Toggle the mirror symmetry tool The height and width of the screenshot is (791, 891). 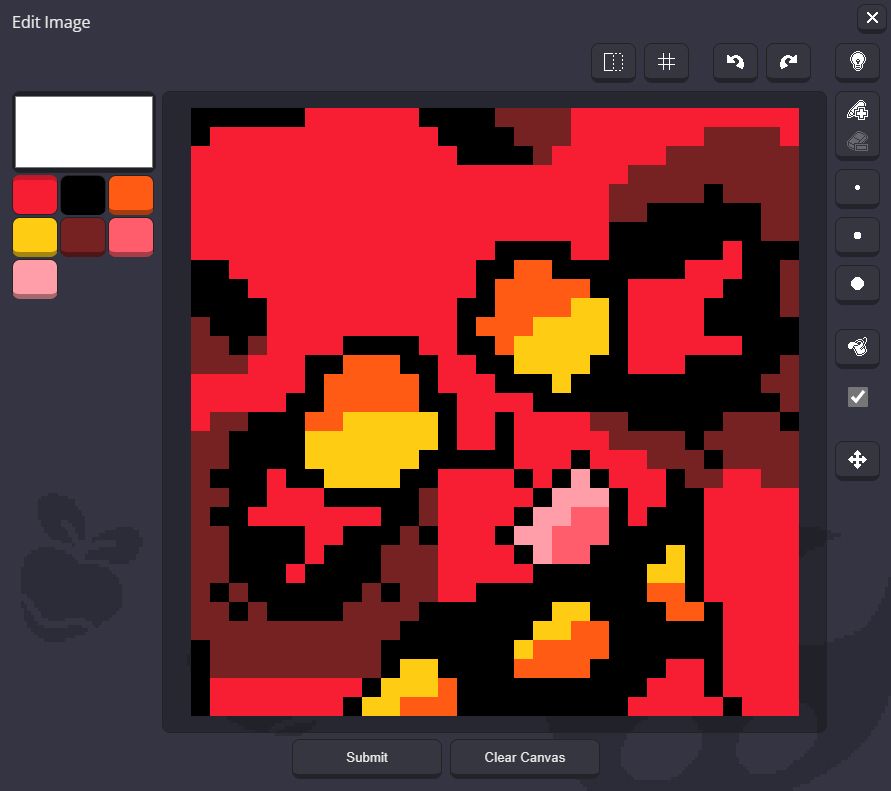(613, 61)
